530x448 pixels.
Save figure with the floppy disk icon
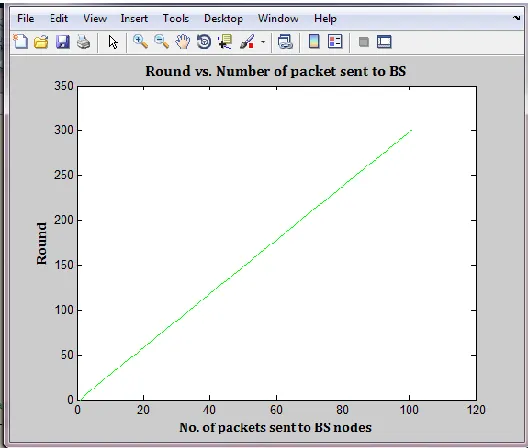click(x=63, y=42)
